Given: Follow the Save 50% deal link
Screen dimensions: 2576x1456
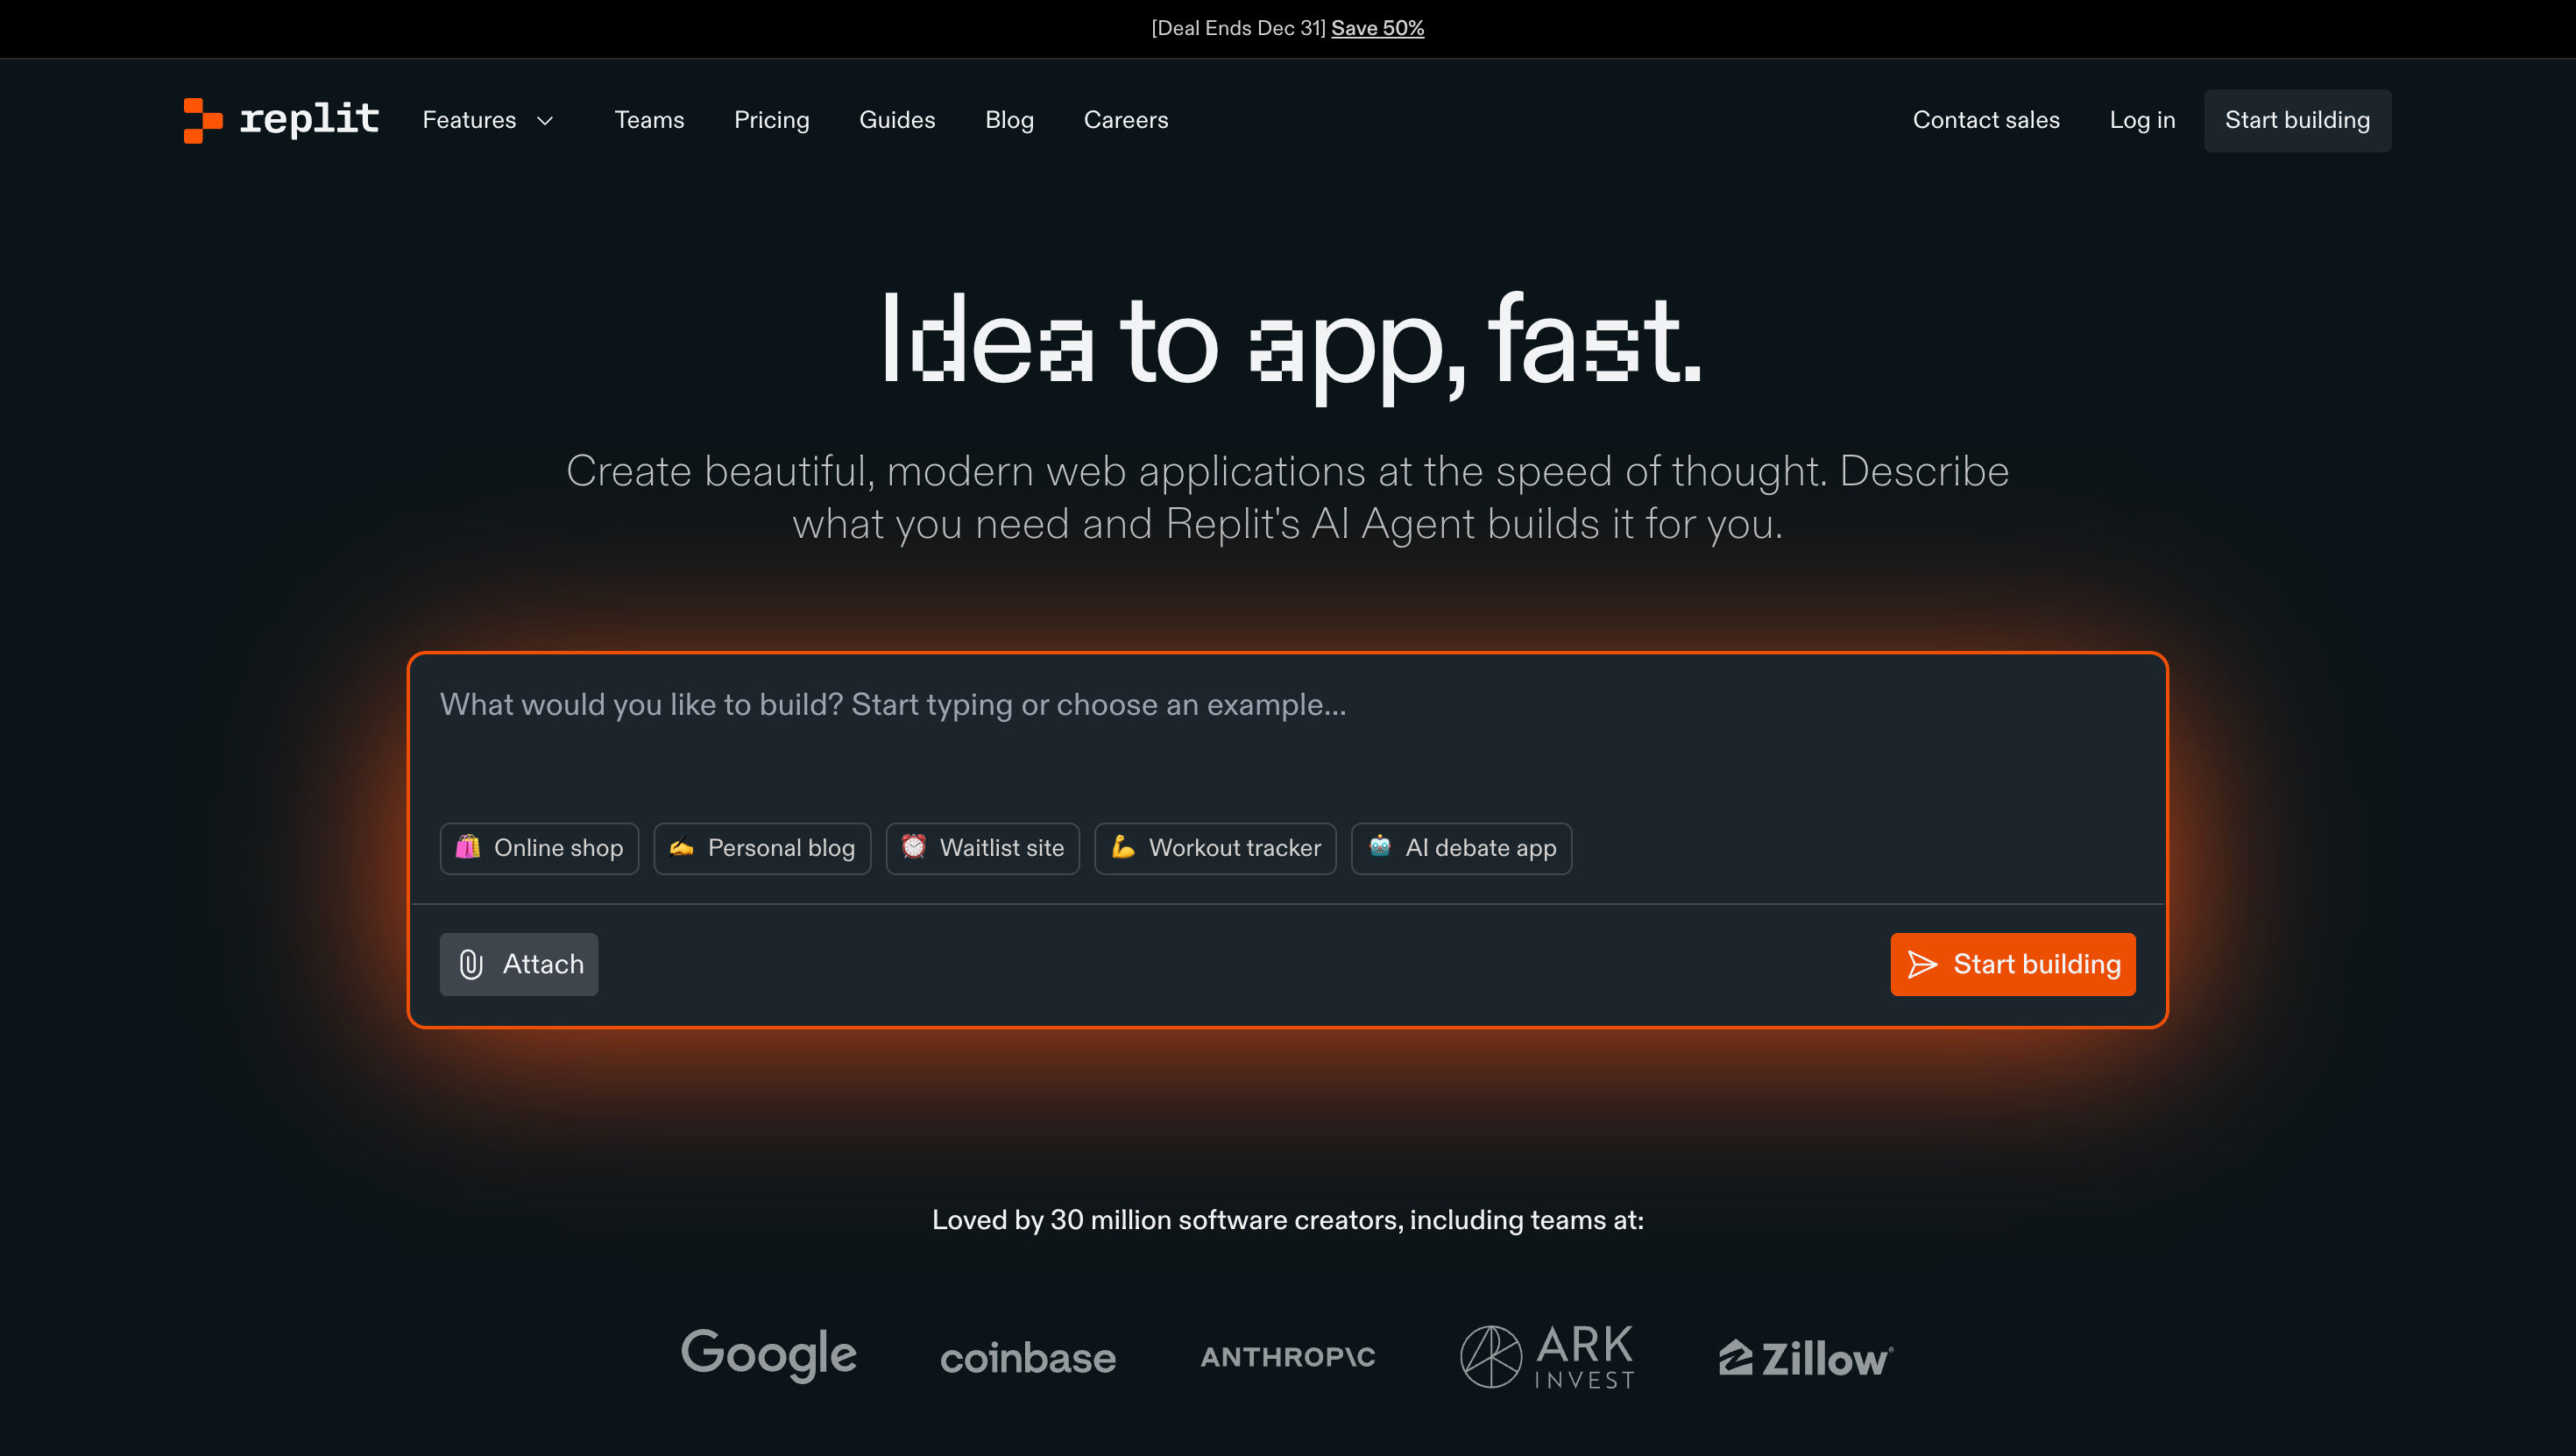Looking at the screenshot, I should [1377, 28].
